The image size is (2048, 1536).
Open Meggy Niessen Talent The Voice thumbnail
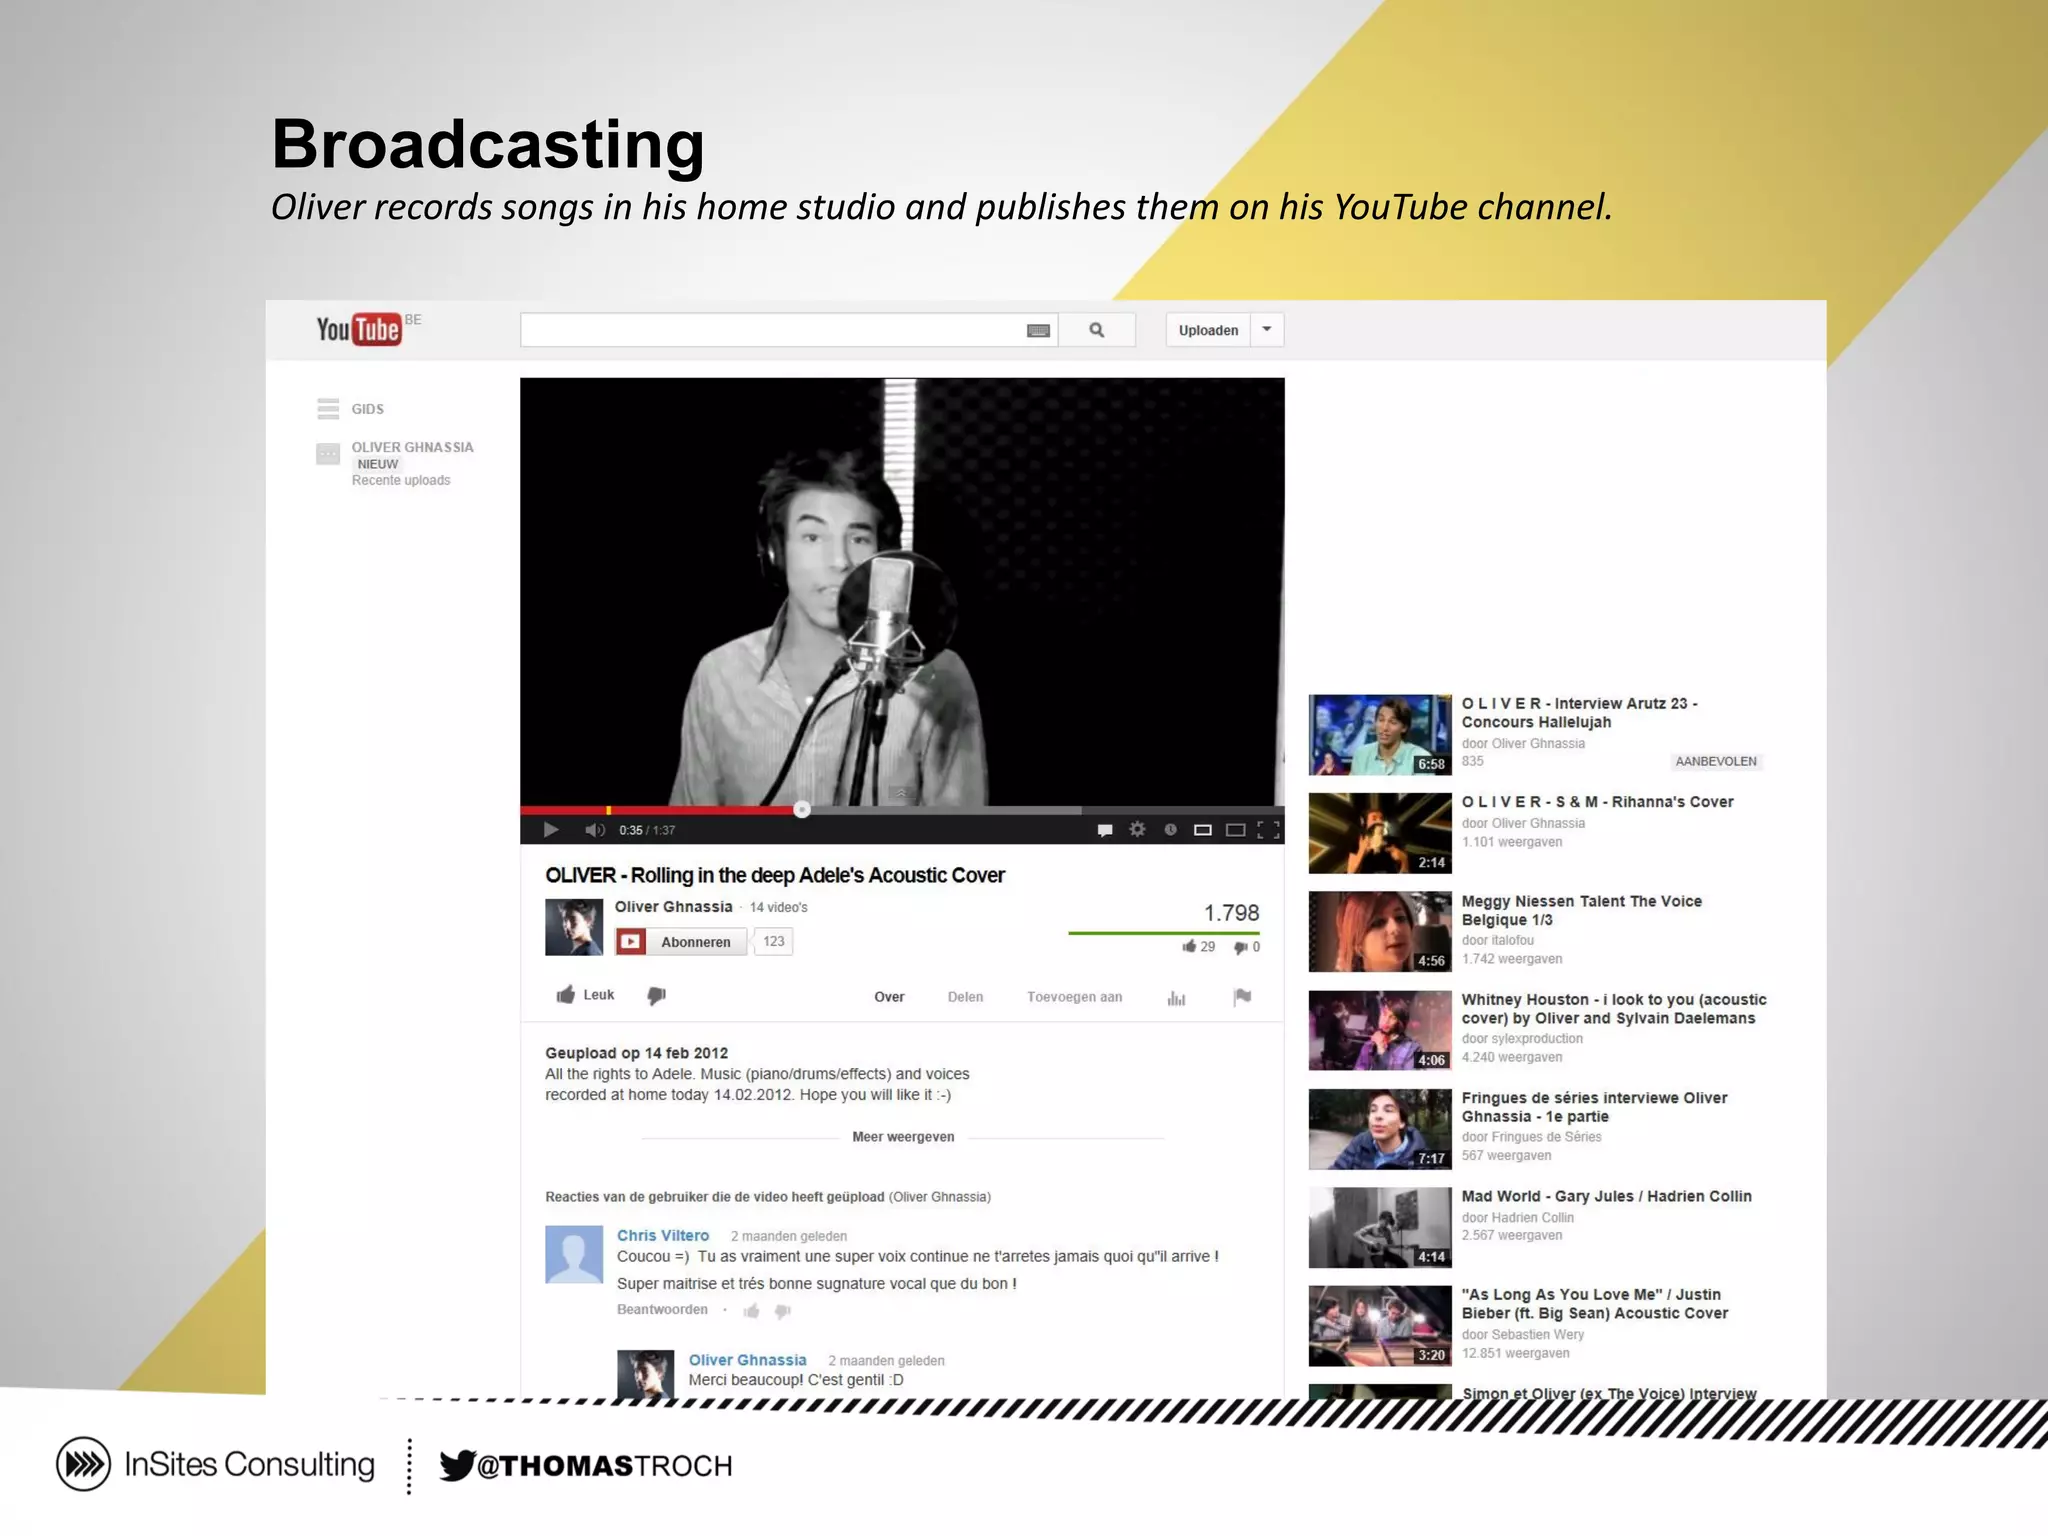(x=1380, y=932)
